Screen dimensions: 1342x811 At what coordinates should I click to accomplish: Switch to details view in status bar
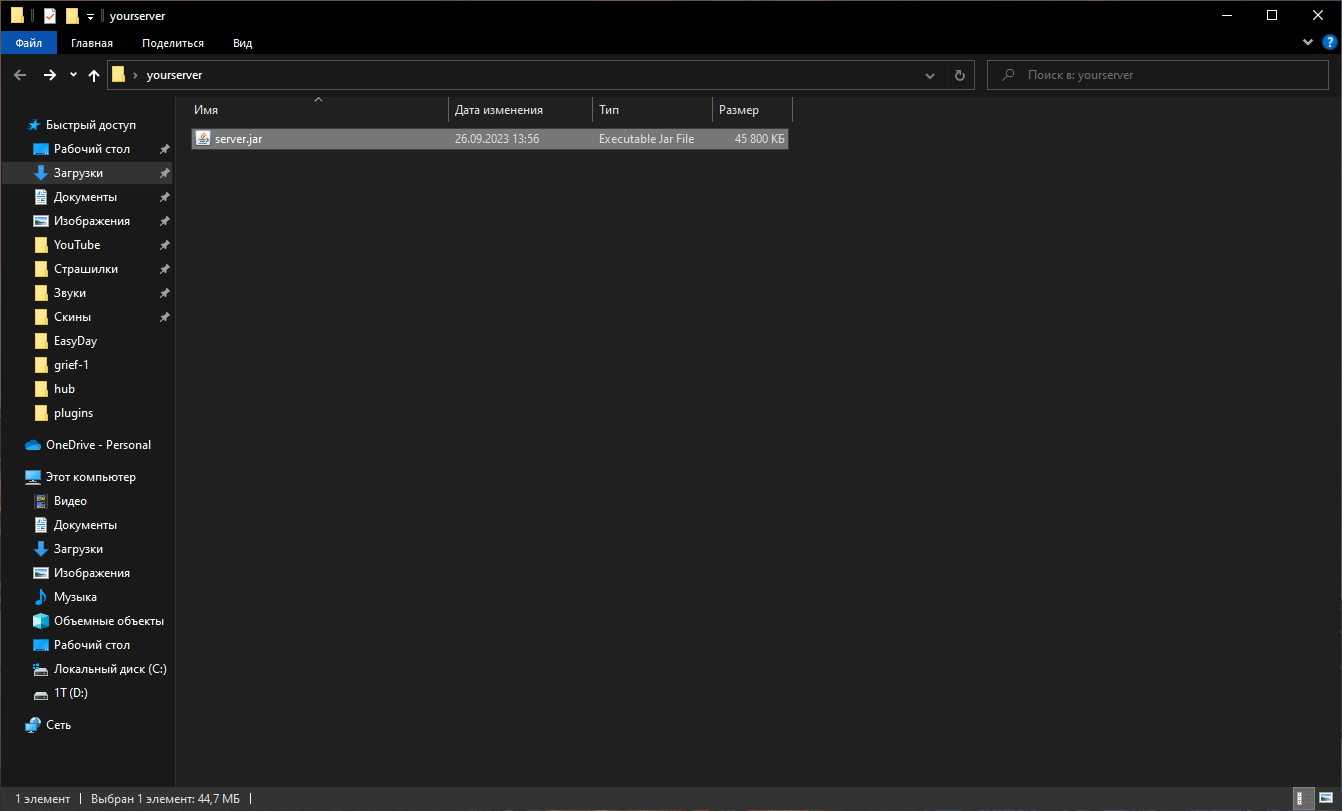(1304, 798)
